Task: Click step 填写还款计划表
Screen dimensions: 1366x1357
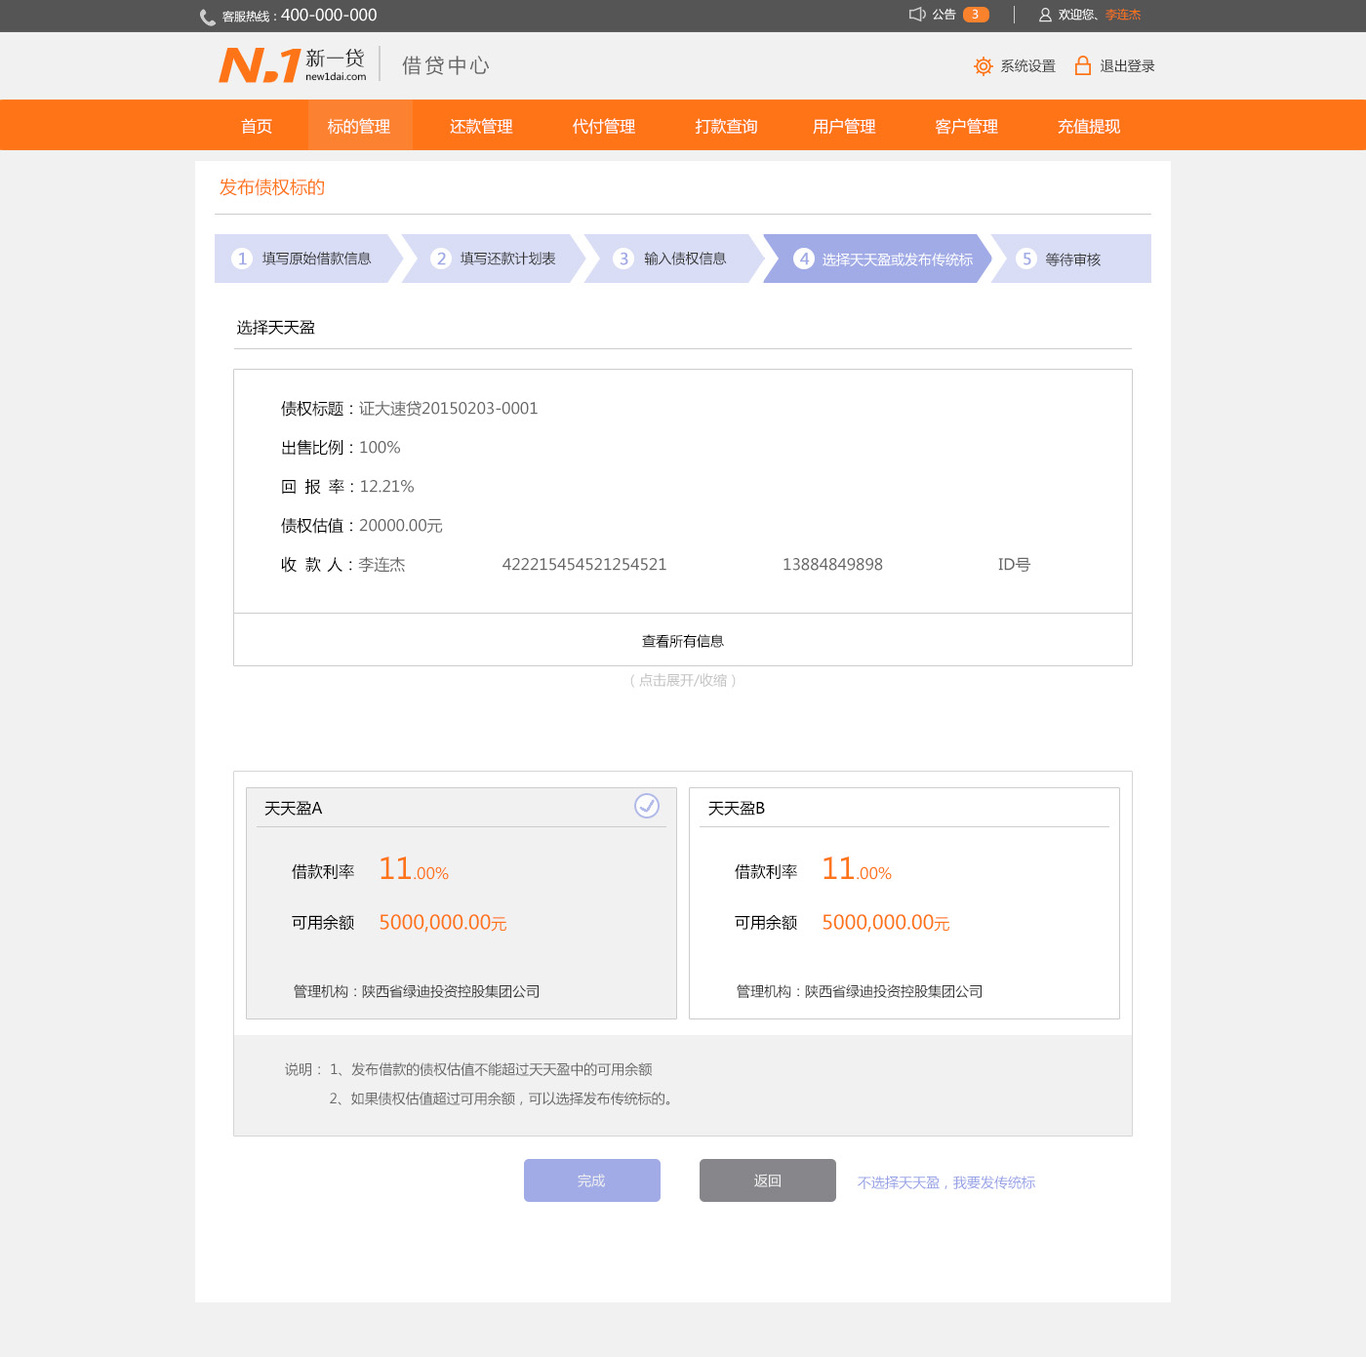Action: (508, 258)
